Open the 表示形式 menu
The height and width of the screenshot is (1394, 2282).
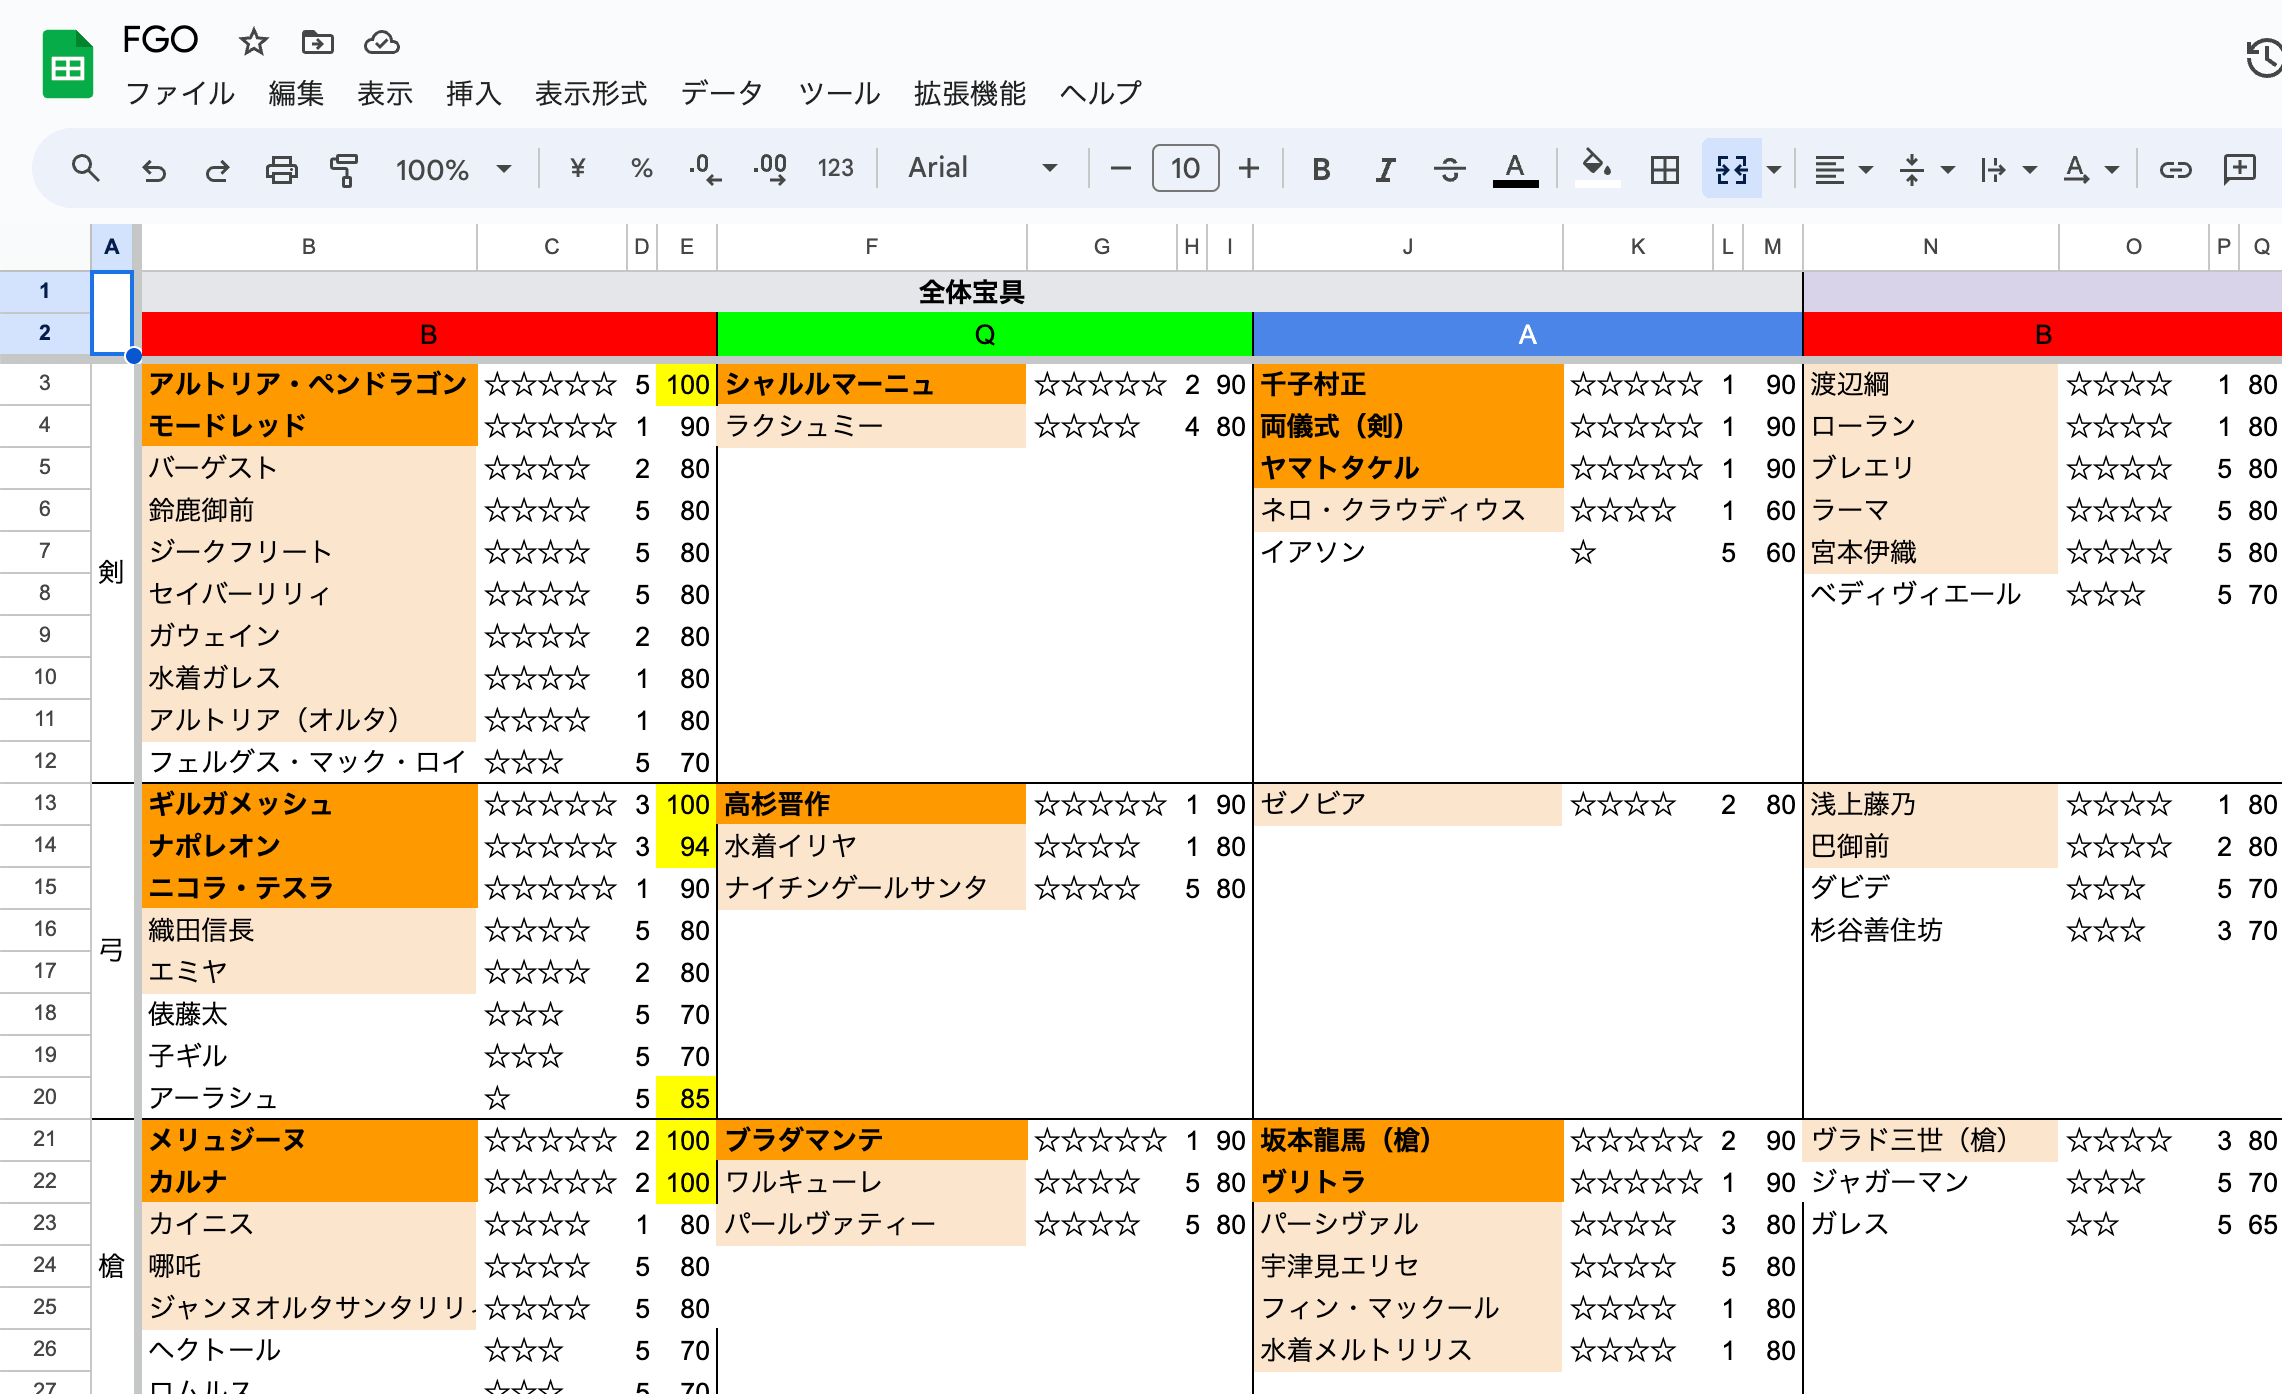point(591,93)
